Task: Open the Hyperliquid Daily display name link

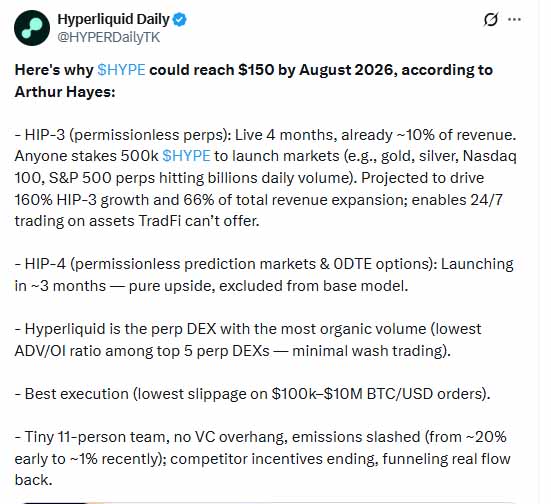Action: point(113,19)
